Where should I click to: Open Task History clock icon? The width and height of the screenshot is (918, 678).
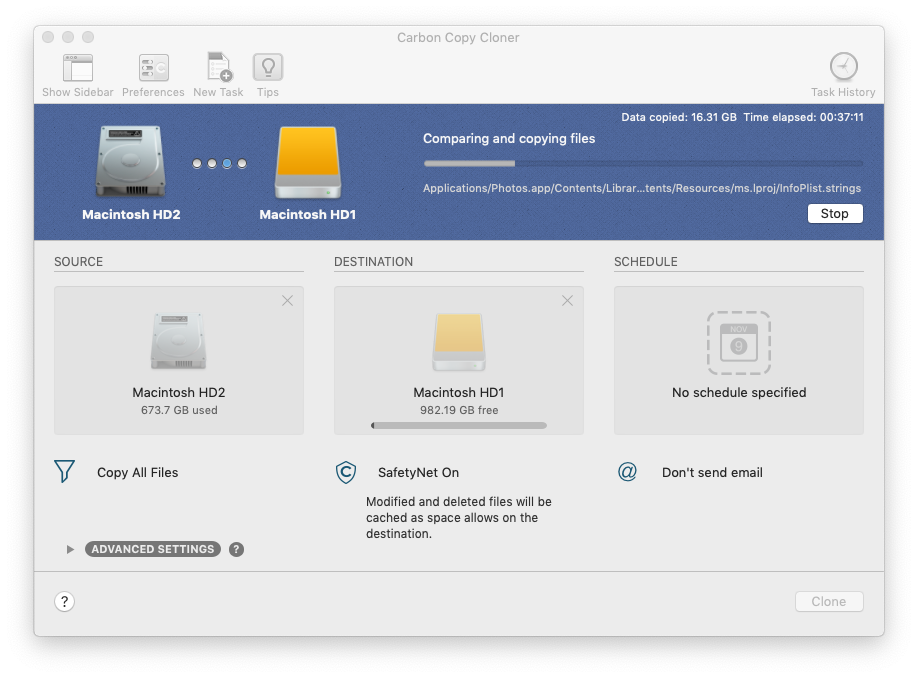point(844,66)
